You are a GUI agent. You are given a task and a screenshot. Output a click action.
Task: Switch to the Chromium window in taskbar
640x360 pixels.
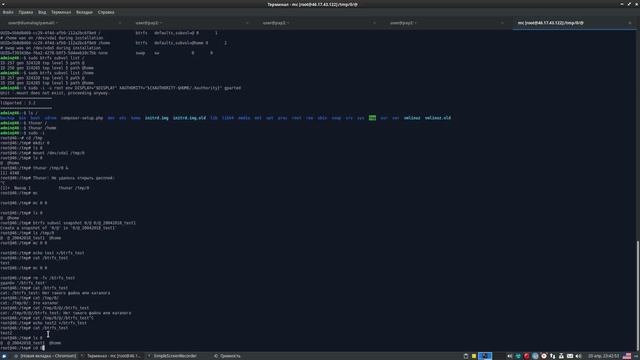click(45, 356)
